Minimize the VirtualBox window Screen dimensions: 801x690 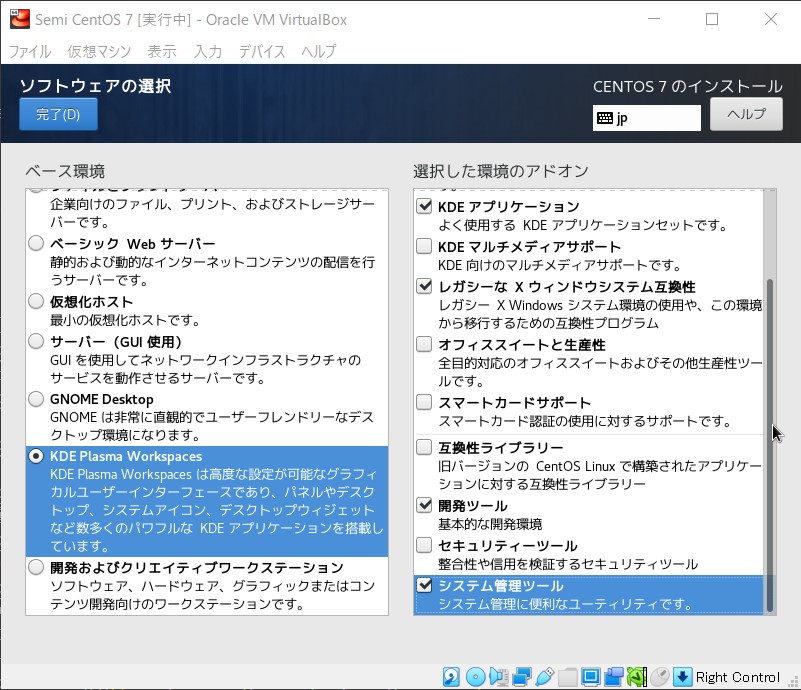point(654,19)
